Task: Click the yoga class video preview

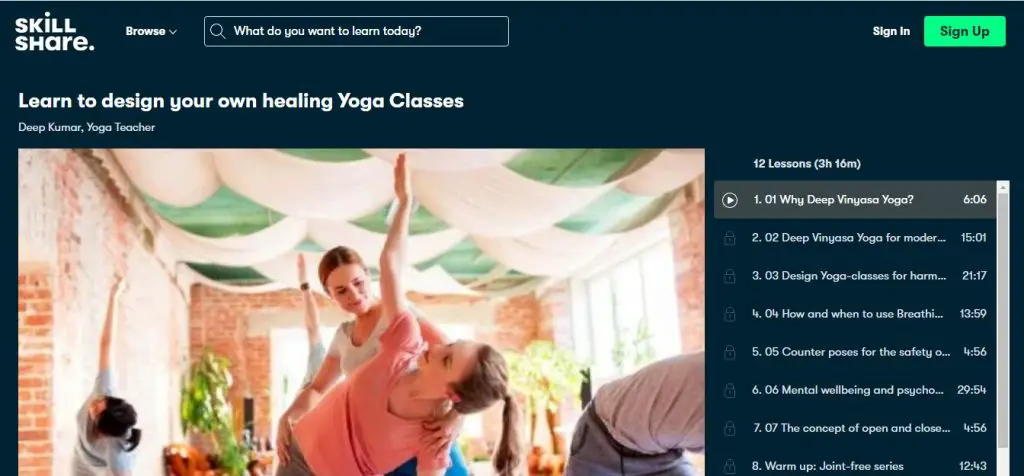Action: pos(361,312)
